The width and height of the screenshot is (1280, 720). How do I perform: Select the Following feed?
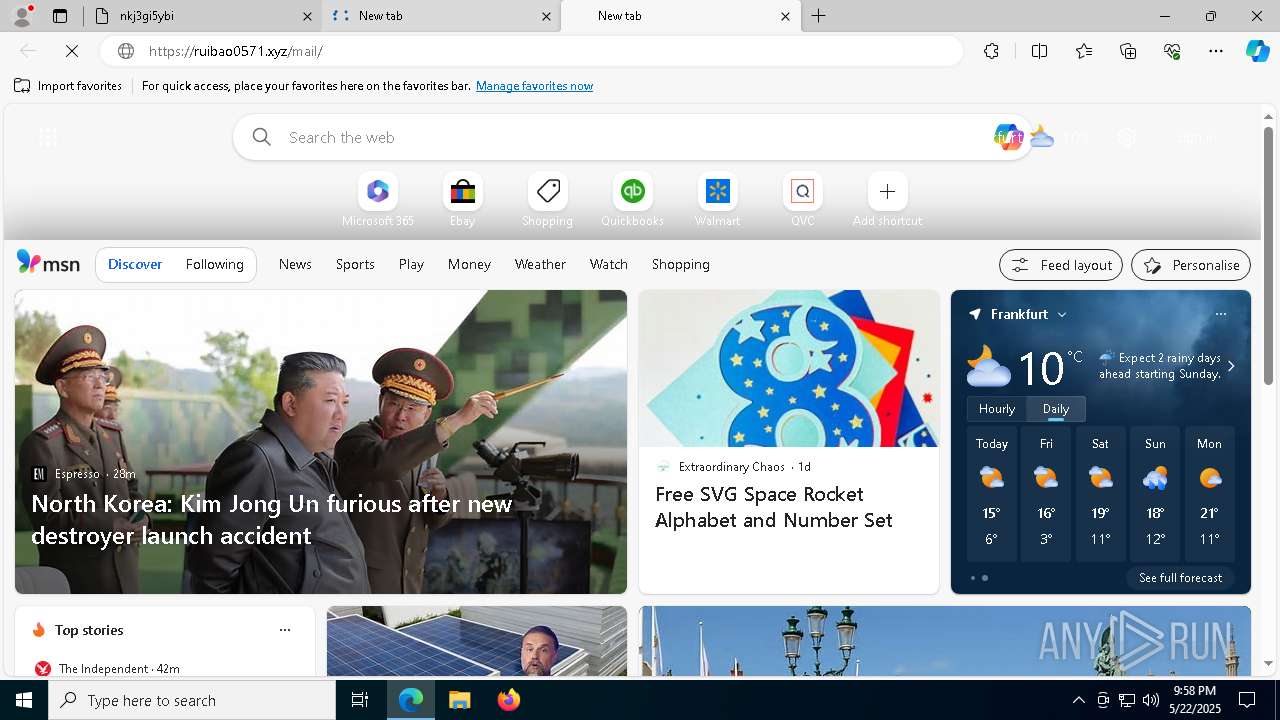pos(214,264)
